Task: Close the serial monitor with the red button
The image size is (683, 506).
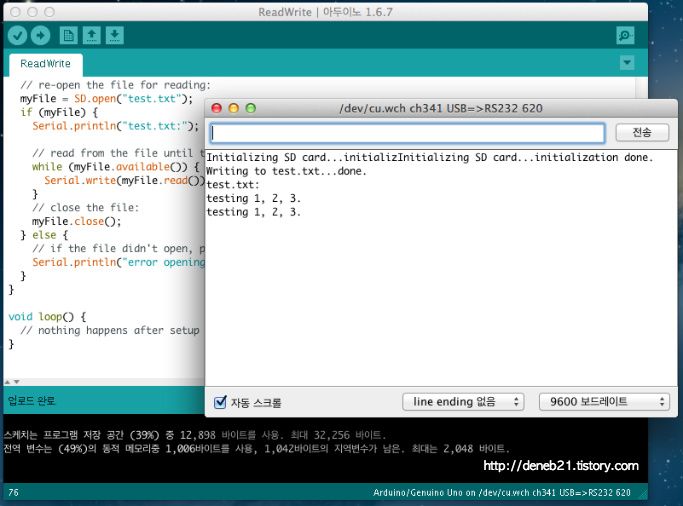Action: (x=216, y=108)
